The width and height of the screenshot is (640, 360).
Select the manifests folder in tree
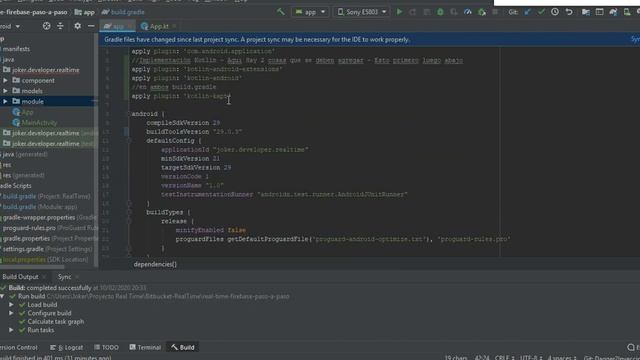(x=16, y=49)
